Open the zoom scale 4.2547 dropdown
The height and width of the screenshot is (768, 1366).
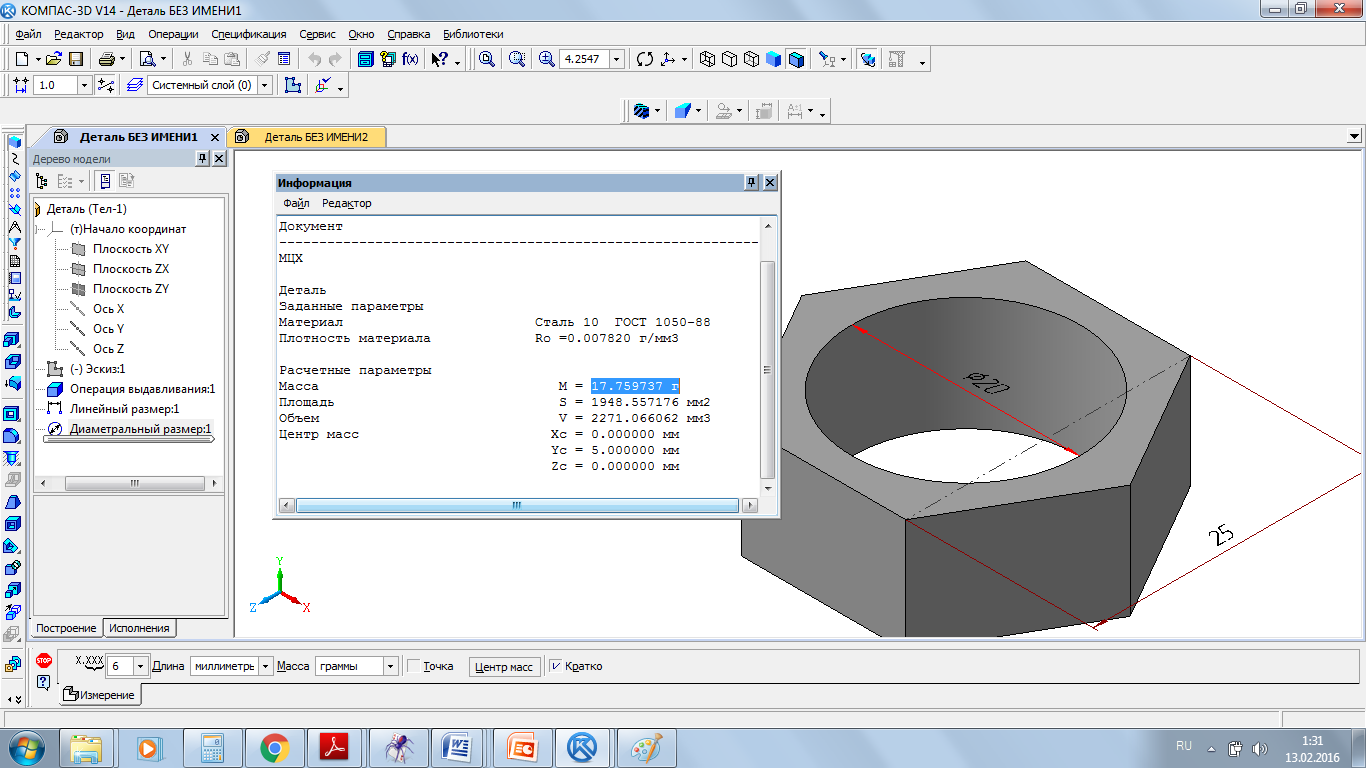[x=616, y=59]
